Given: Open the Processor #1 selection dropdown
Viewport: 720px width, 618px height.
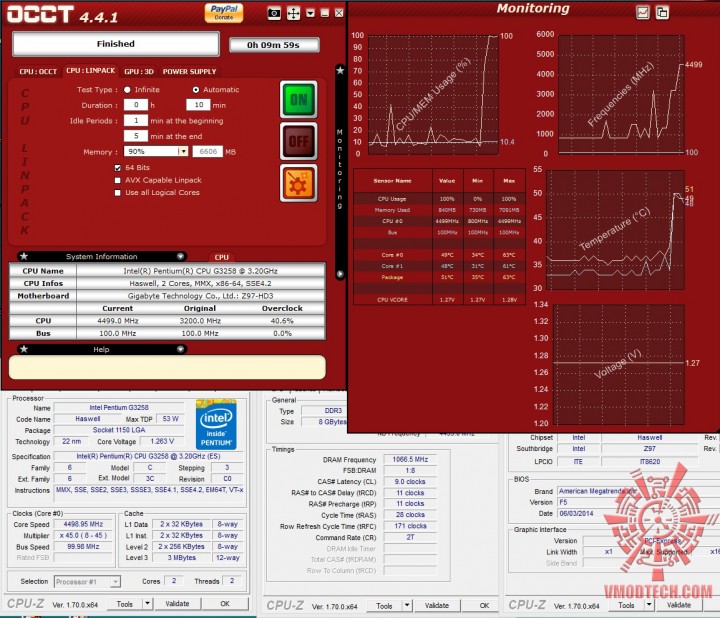Looking at the screenshot, I should tap(115, 582).
